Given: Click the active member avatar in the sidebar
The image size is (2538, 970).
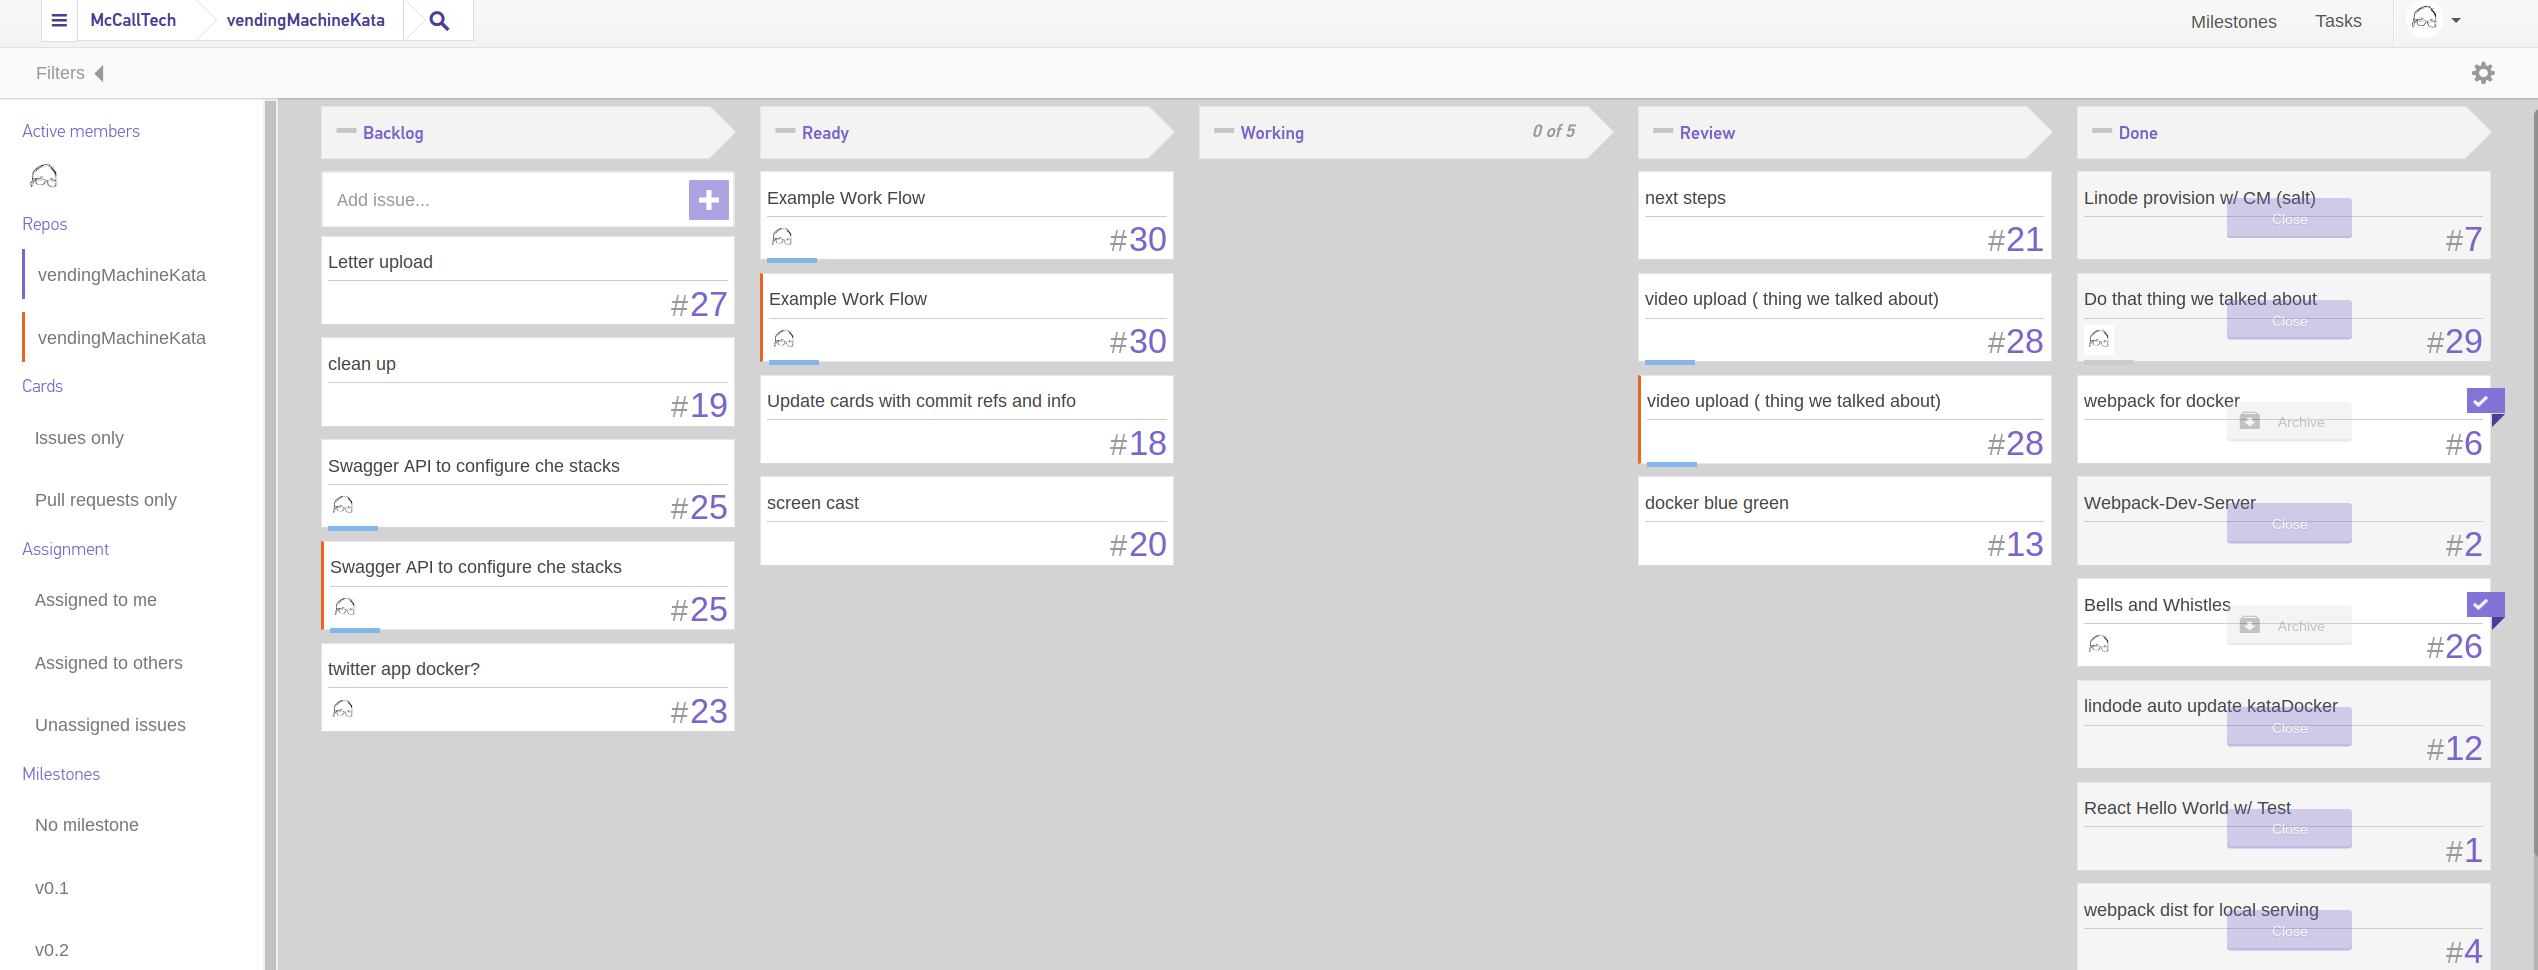Looking at the screenshot, I should pyautogui.click(x=43, y=176).
